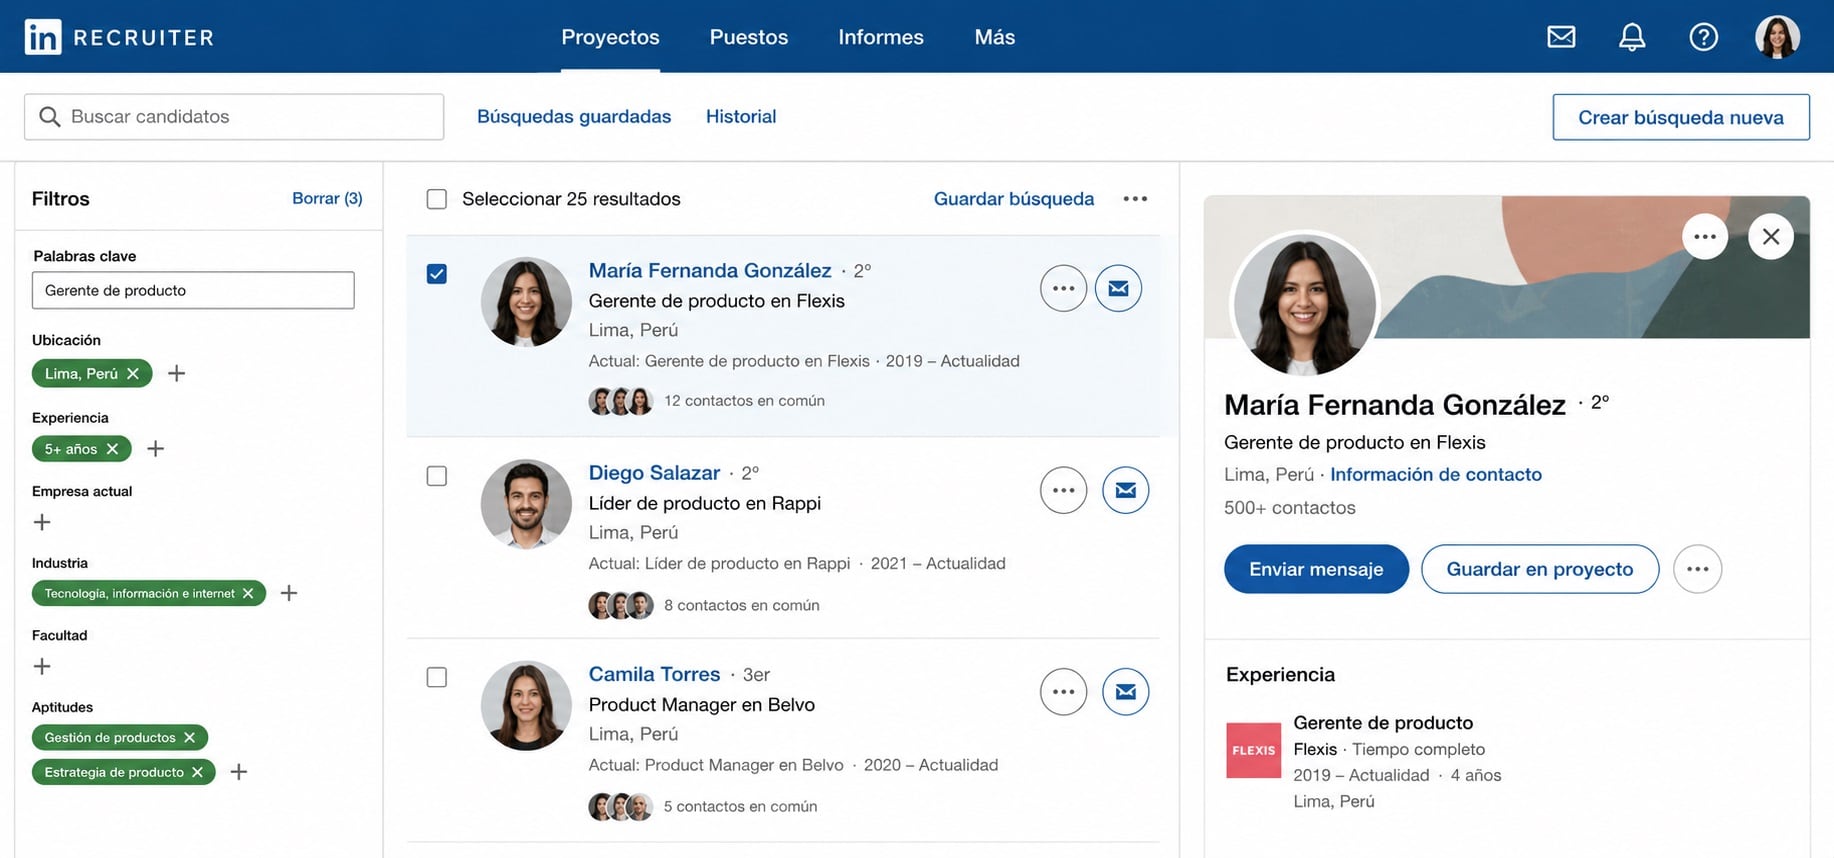The image size is (1834, 858).
Task: Add a current company filter
Action: point(42,522)
